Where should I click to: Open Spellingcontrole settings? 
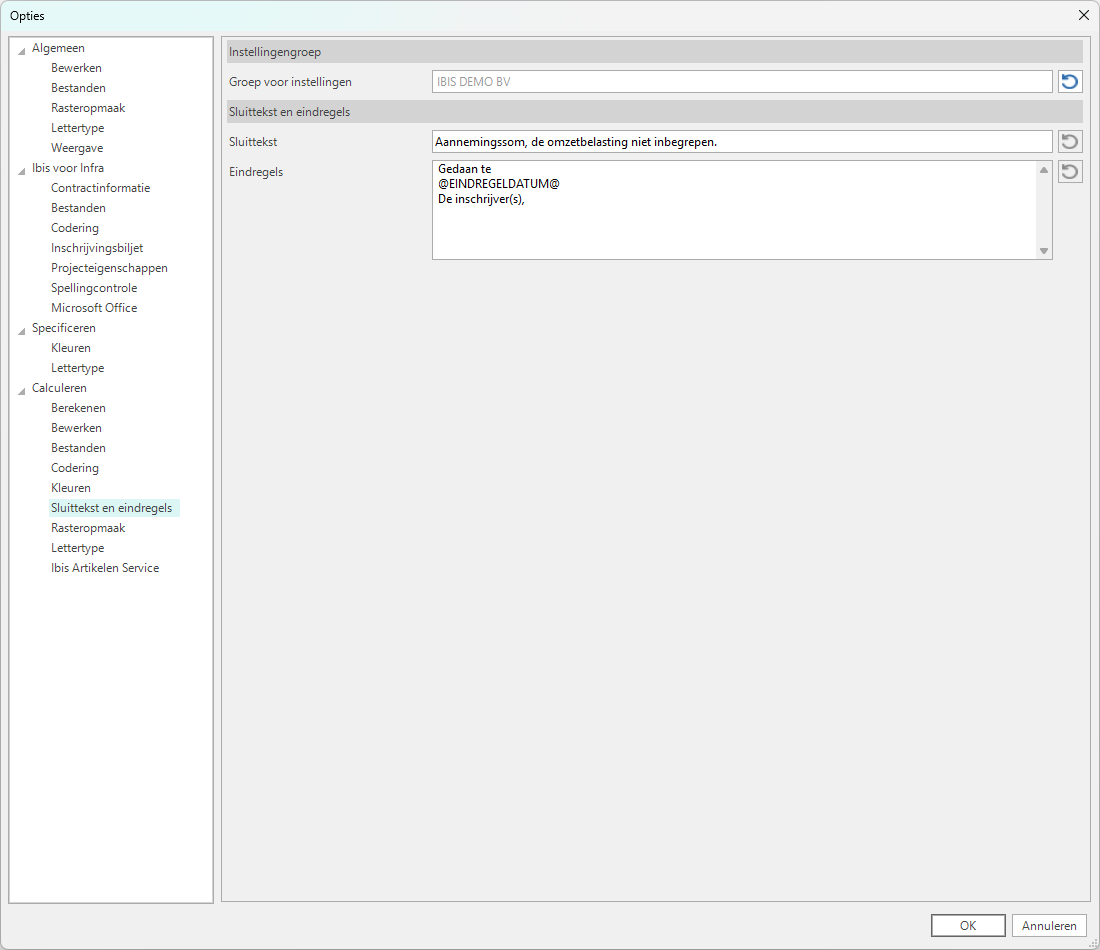tap(94, 288)
